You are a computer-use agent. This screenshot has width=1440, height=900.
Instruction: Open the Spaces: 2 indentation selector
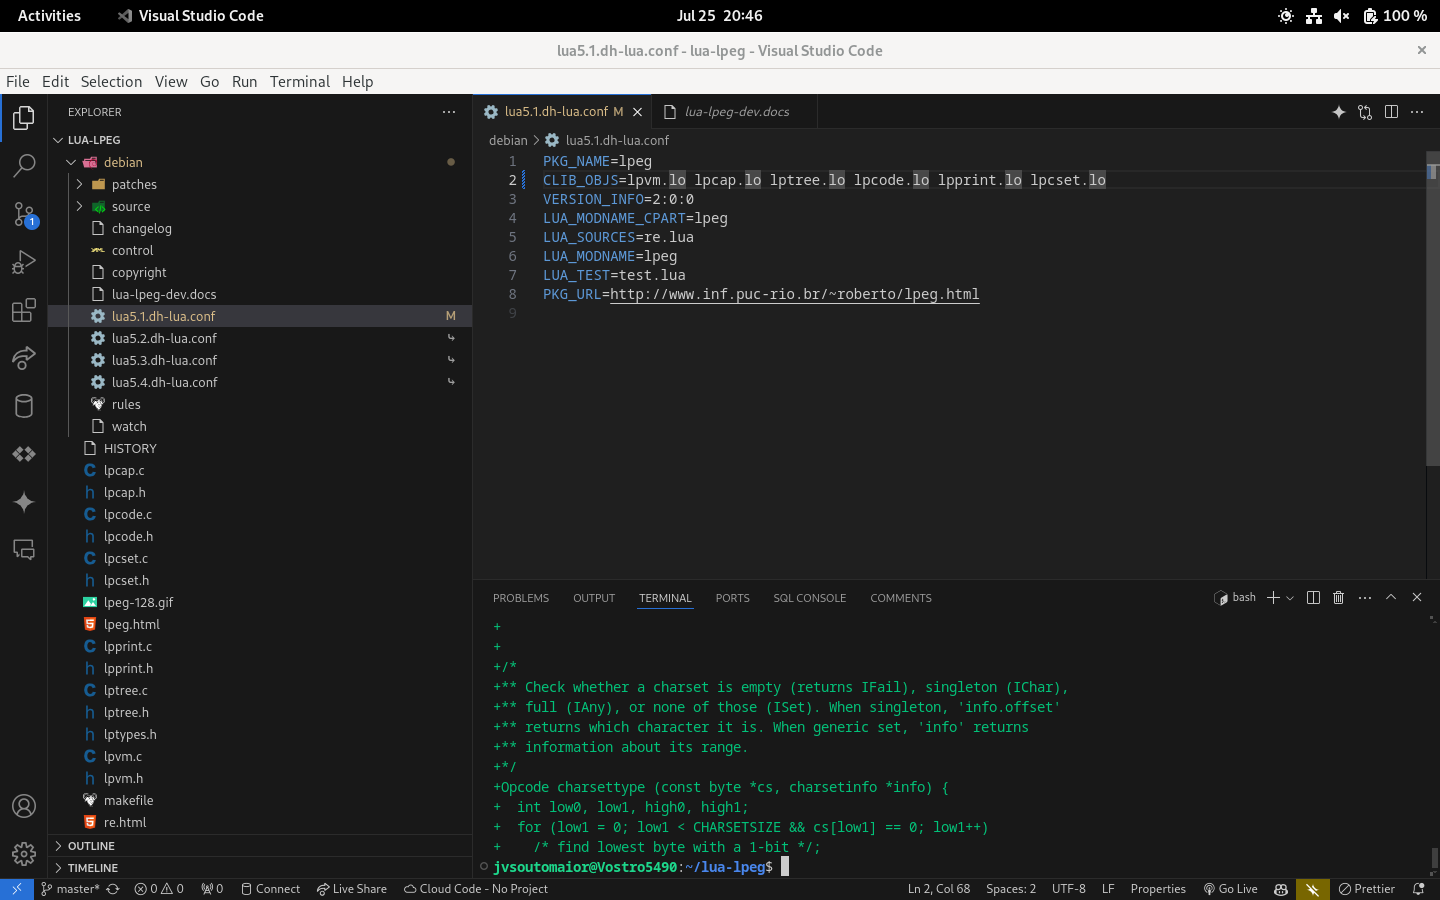(1011, 889)
